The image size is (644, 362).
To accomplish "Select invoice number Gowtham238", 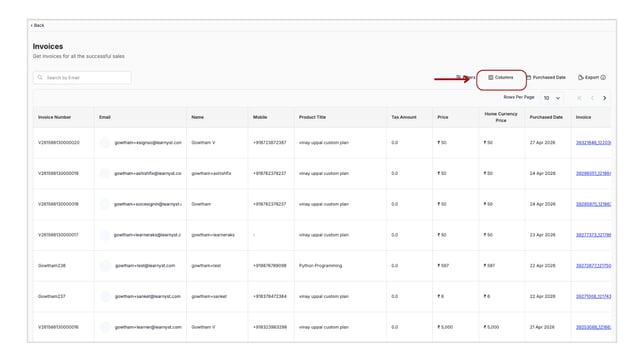I will pyautogui.click(x=52, y=266).
